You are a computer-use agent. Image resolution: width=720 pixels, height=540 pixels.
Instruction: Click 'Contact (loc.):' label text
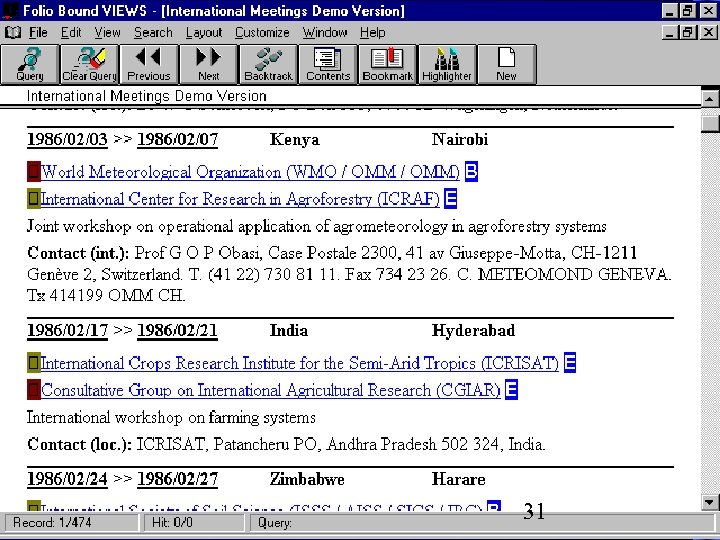[79, 444]
